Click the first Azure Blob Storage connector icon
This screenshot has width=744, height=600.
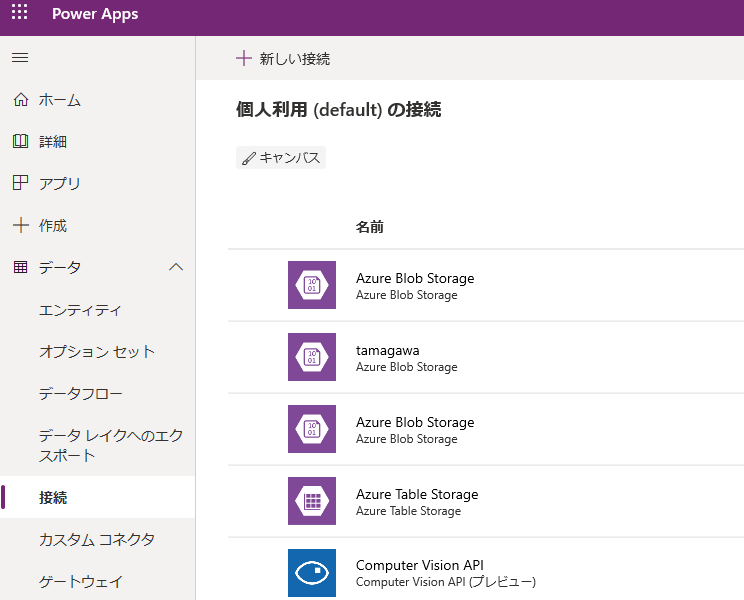click(312, 285)
